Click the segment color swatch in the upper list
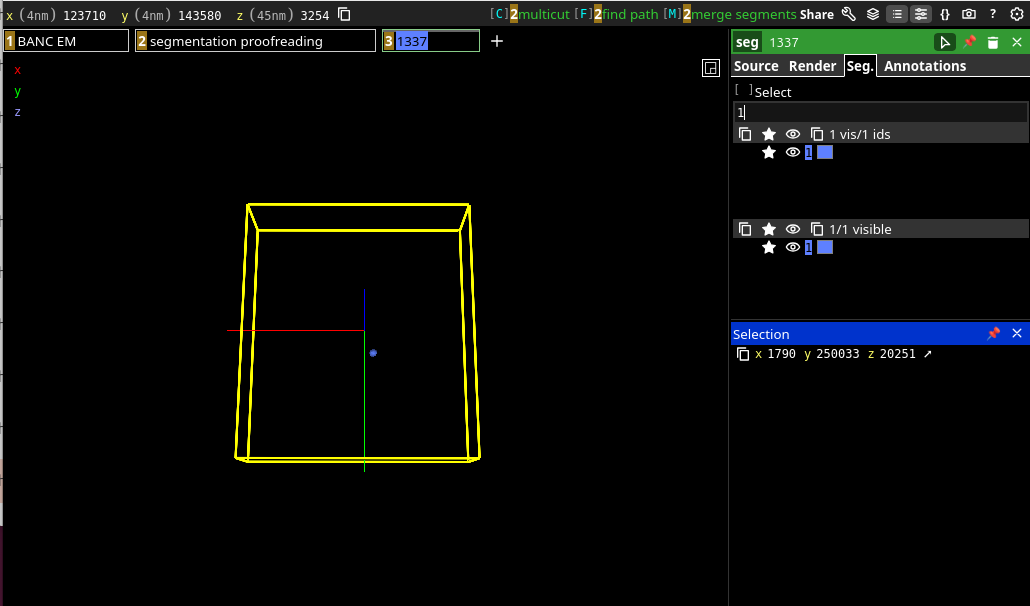The height and width of the screenshot is (606, 1030). pyautogui.click(x=825, y=152)
